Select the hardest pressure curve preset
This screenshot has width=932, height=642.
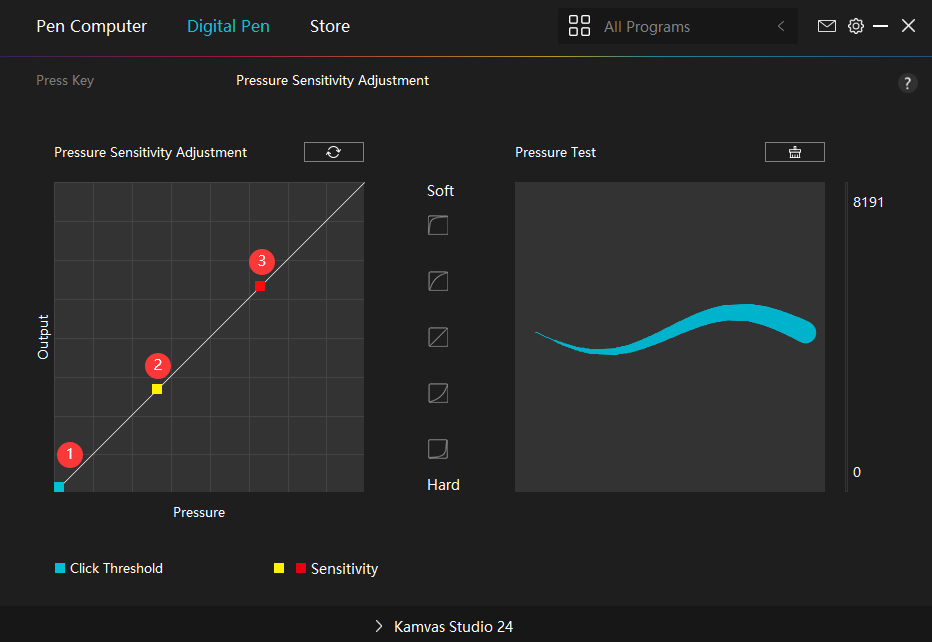(x=437, y=449)
